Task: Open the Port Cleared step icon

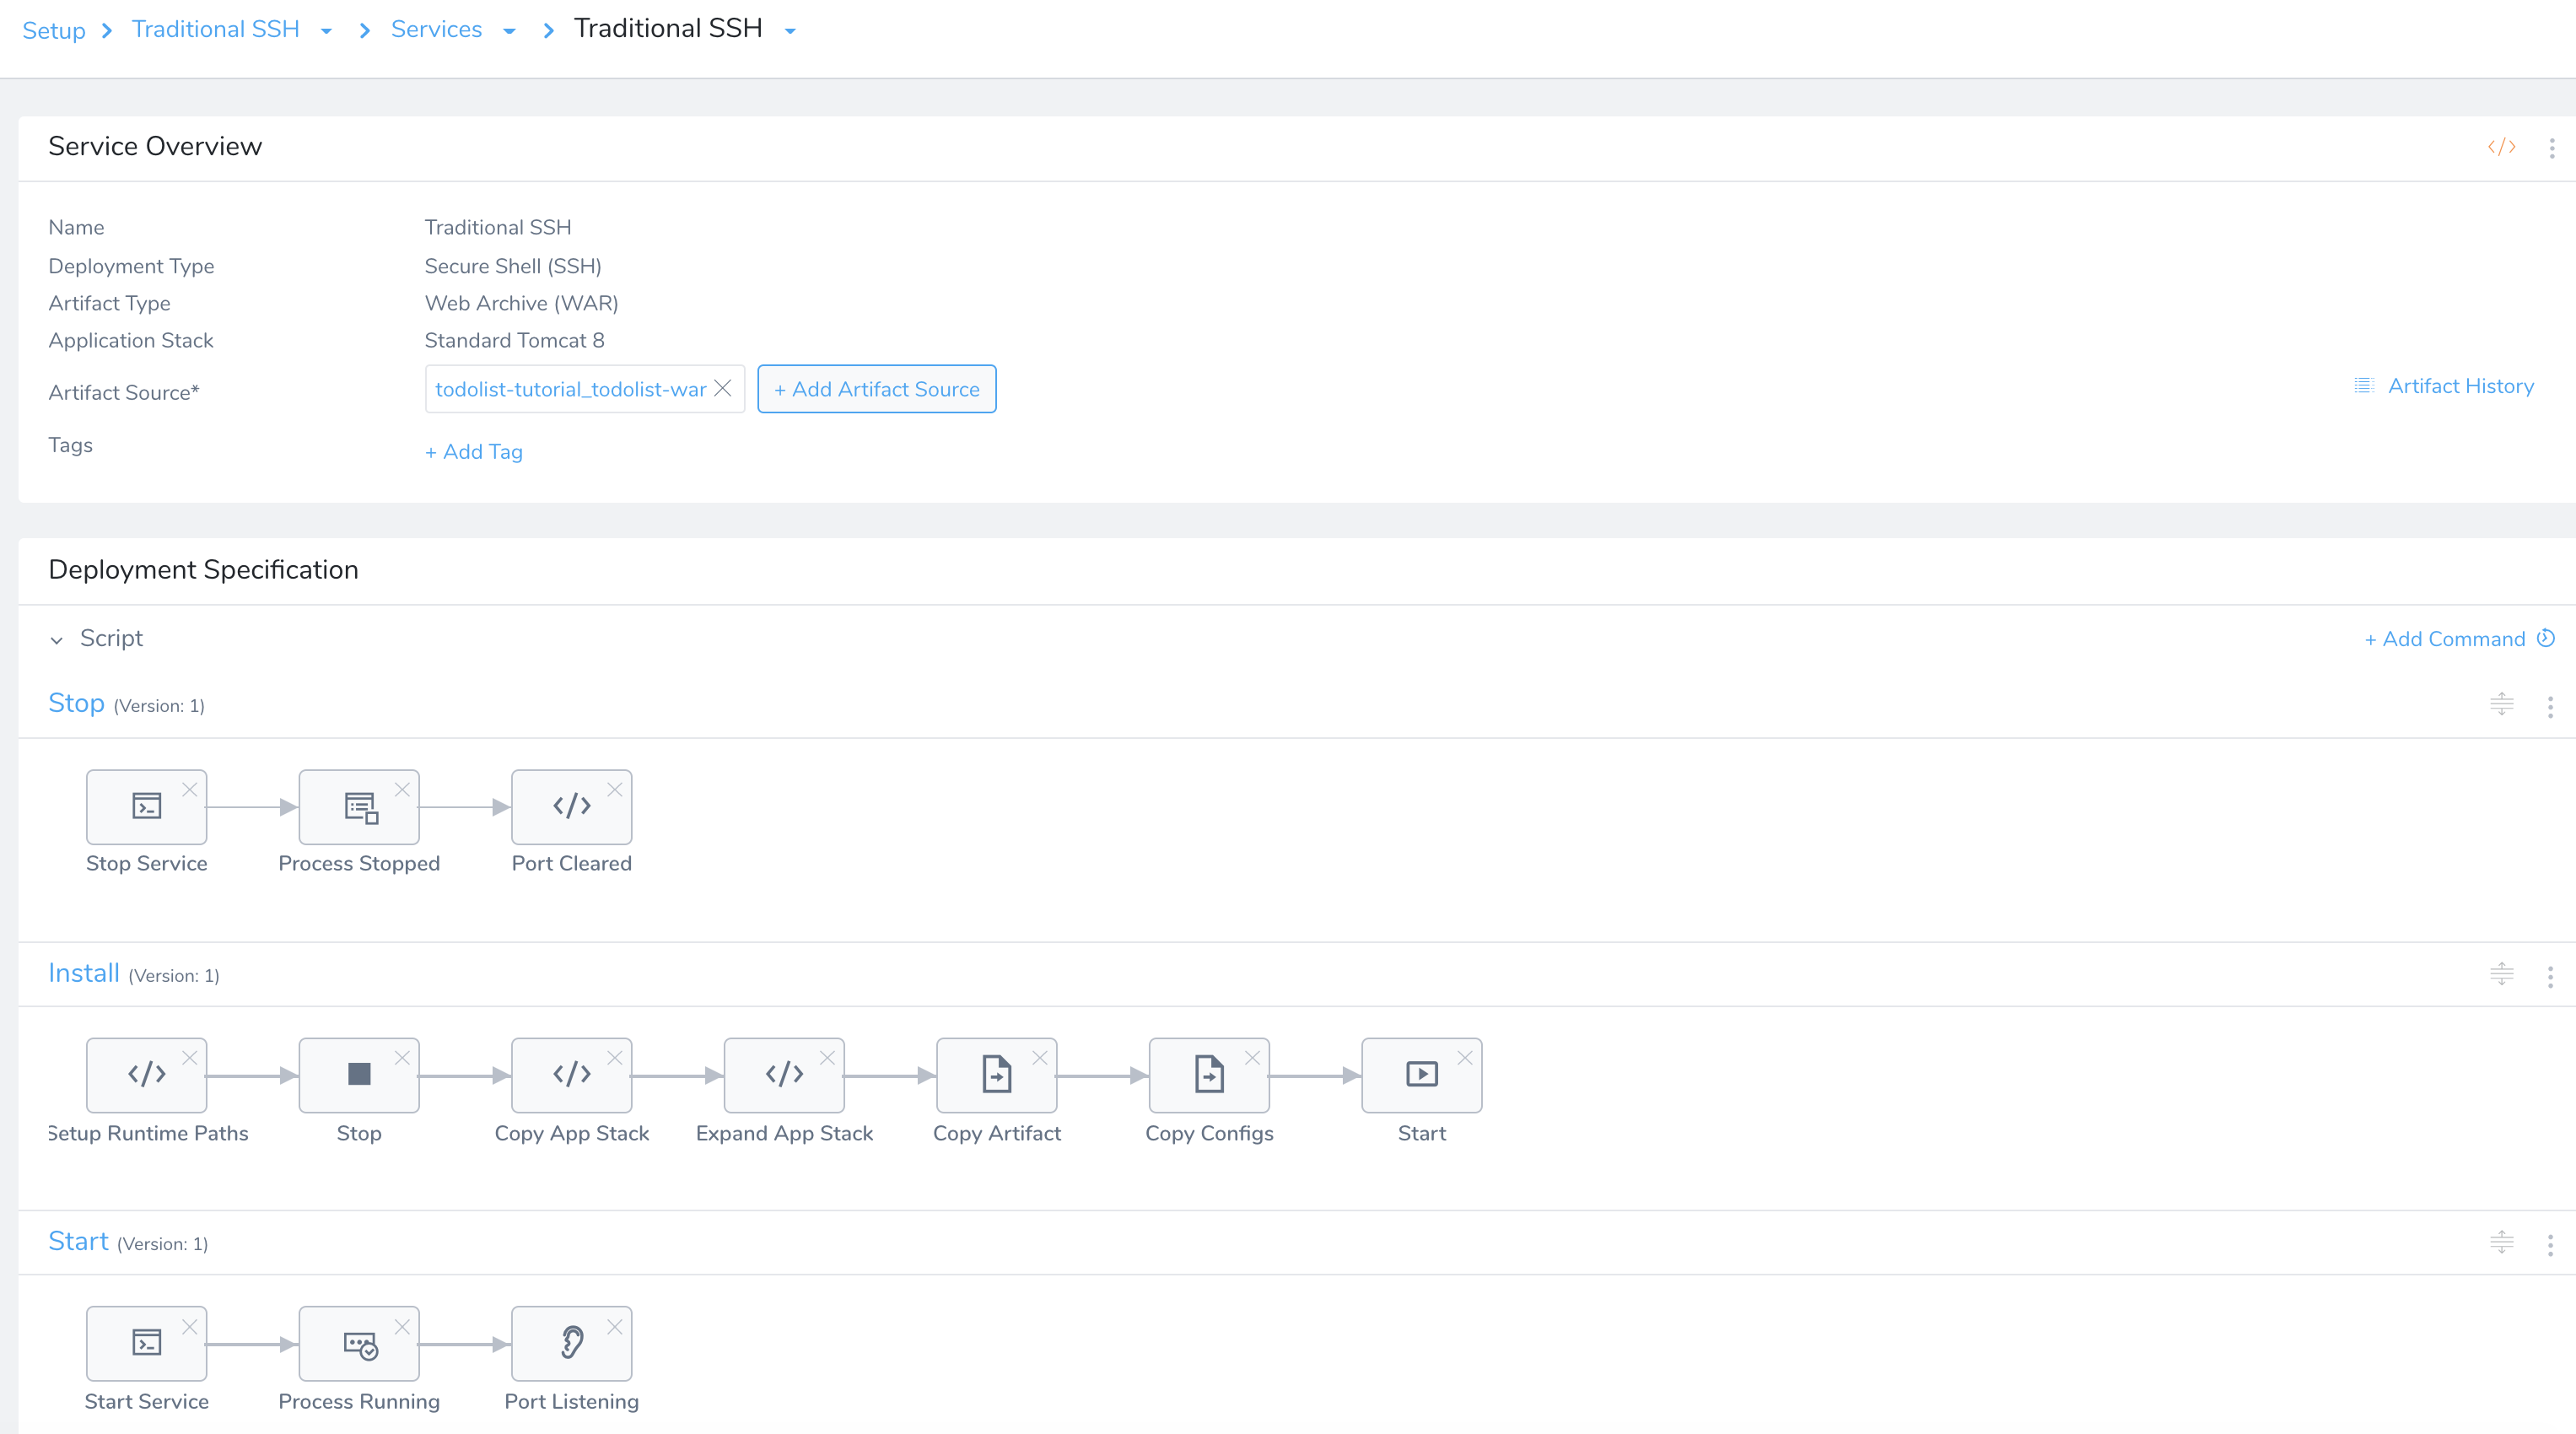Action: tap(571, 806)
